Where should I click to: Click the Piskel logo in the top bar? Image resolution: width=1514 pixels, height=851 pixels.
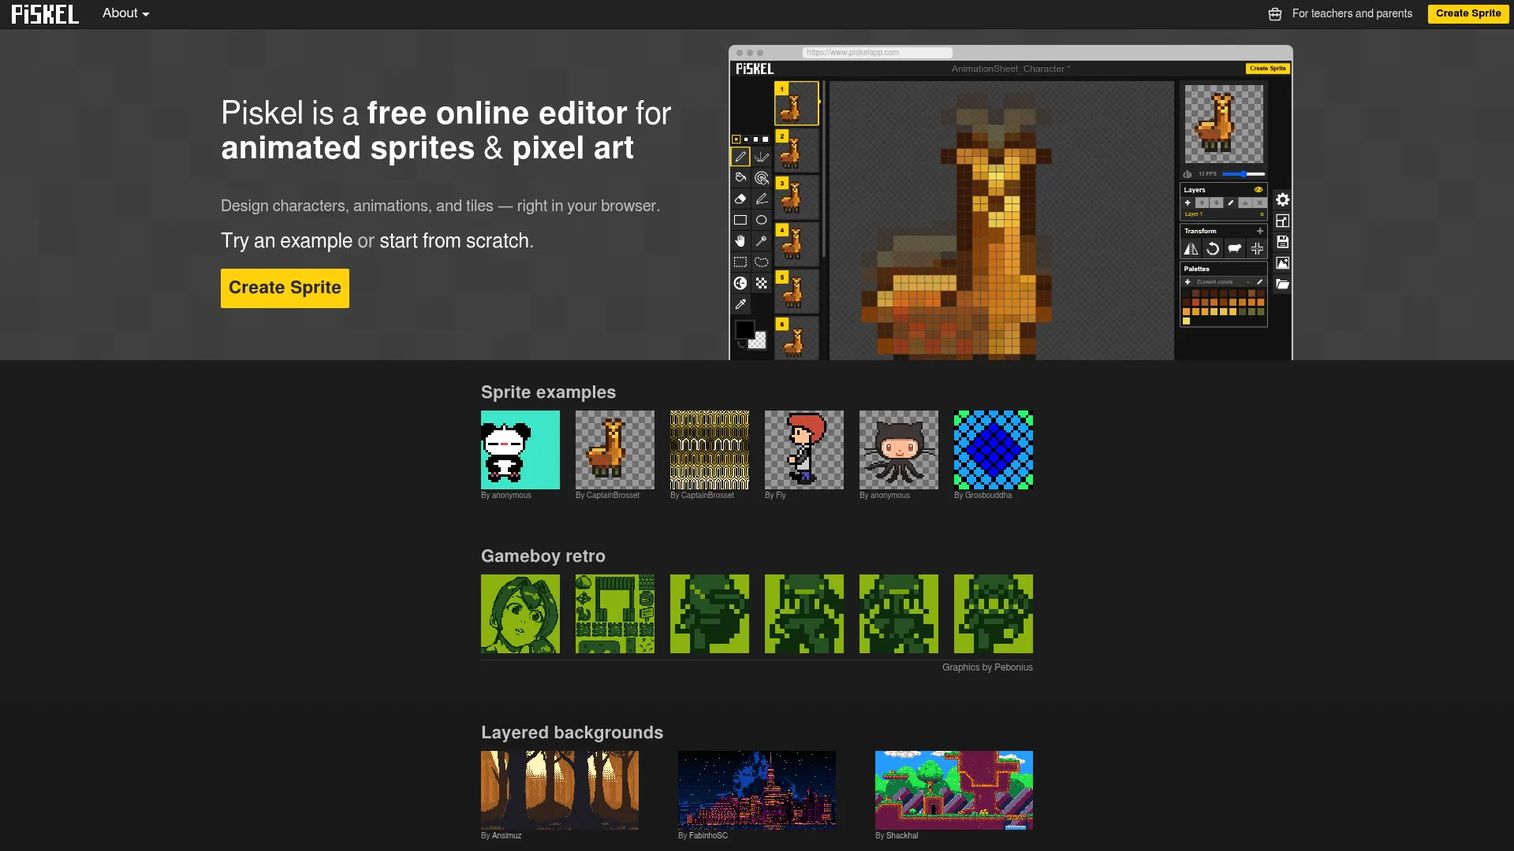45,14
